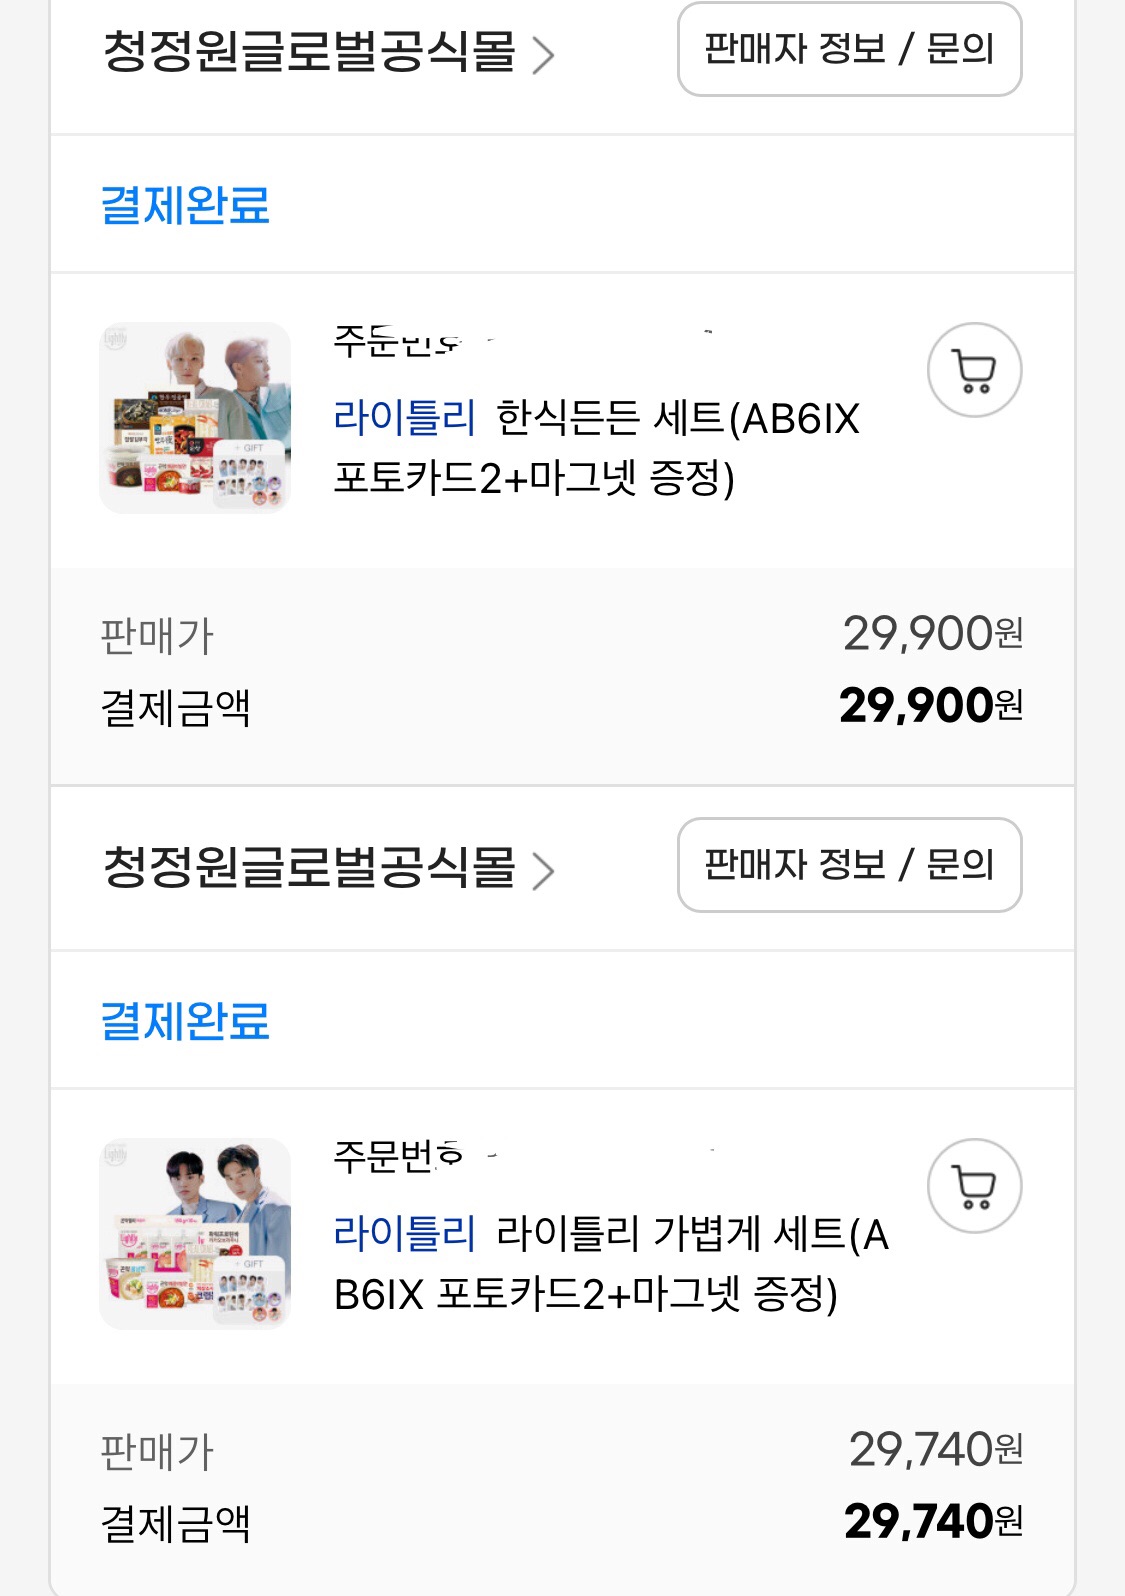1125x1596 pixels.
Task: Click the 주문번호 line above 한식든든 세트
Action: click(x=400, y=342)
